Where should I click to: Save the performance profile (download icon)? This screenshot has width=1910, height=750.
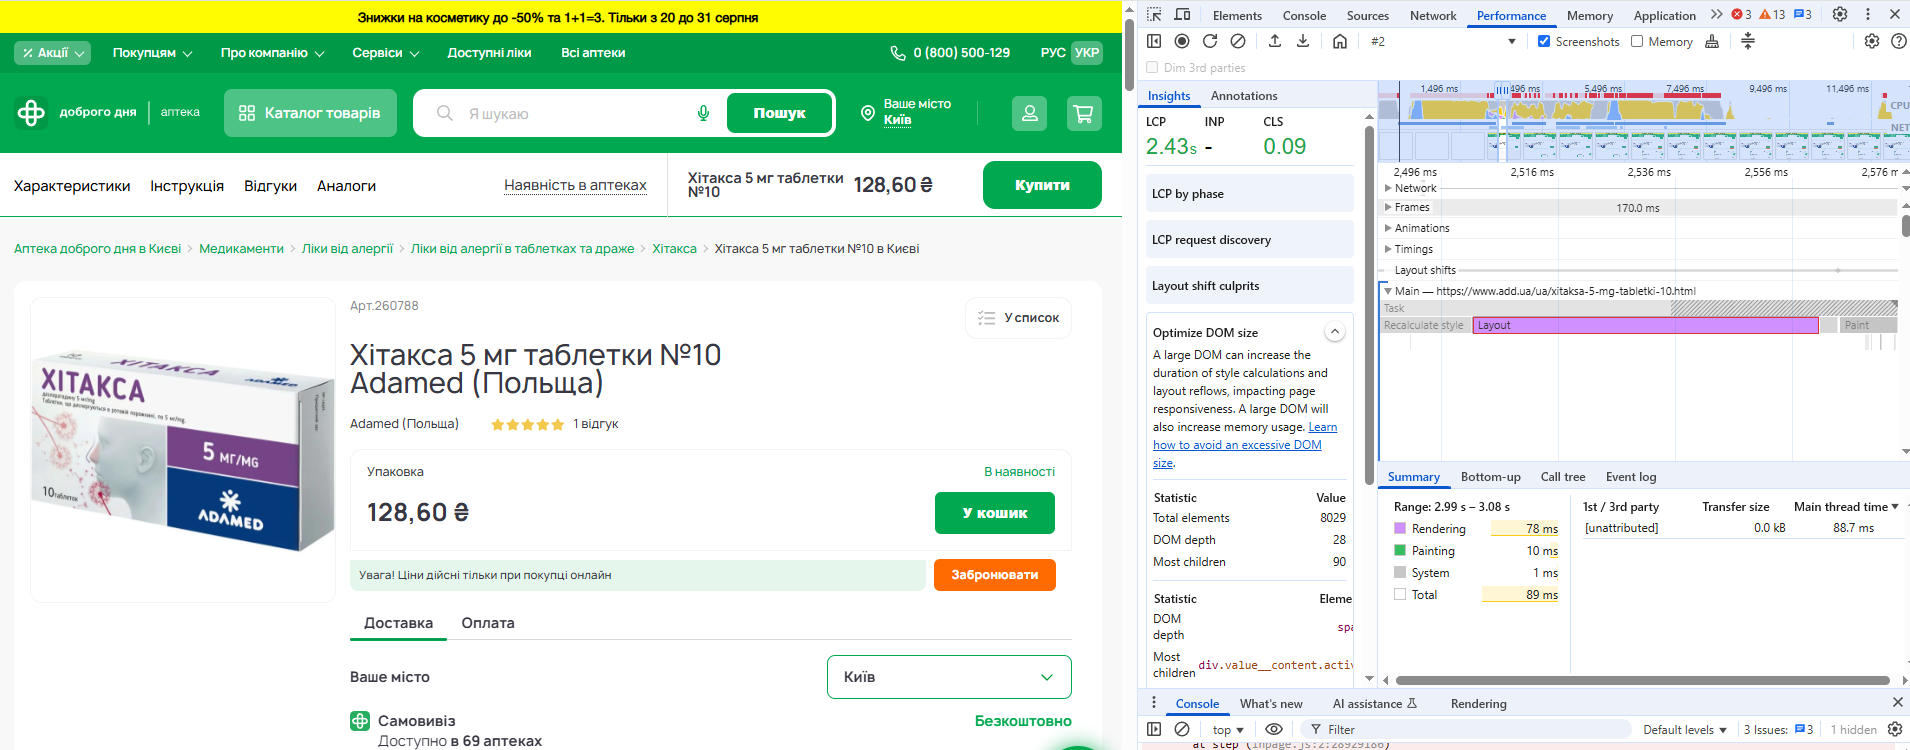pyautogui.click(x=1303, y=41)
